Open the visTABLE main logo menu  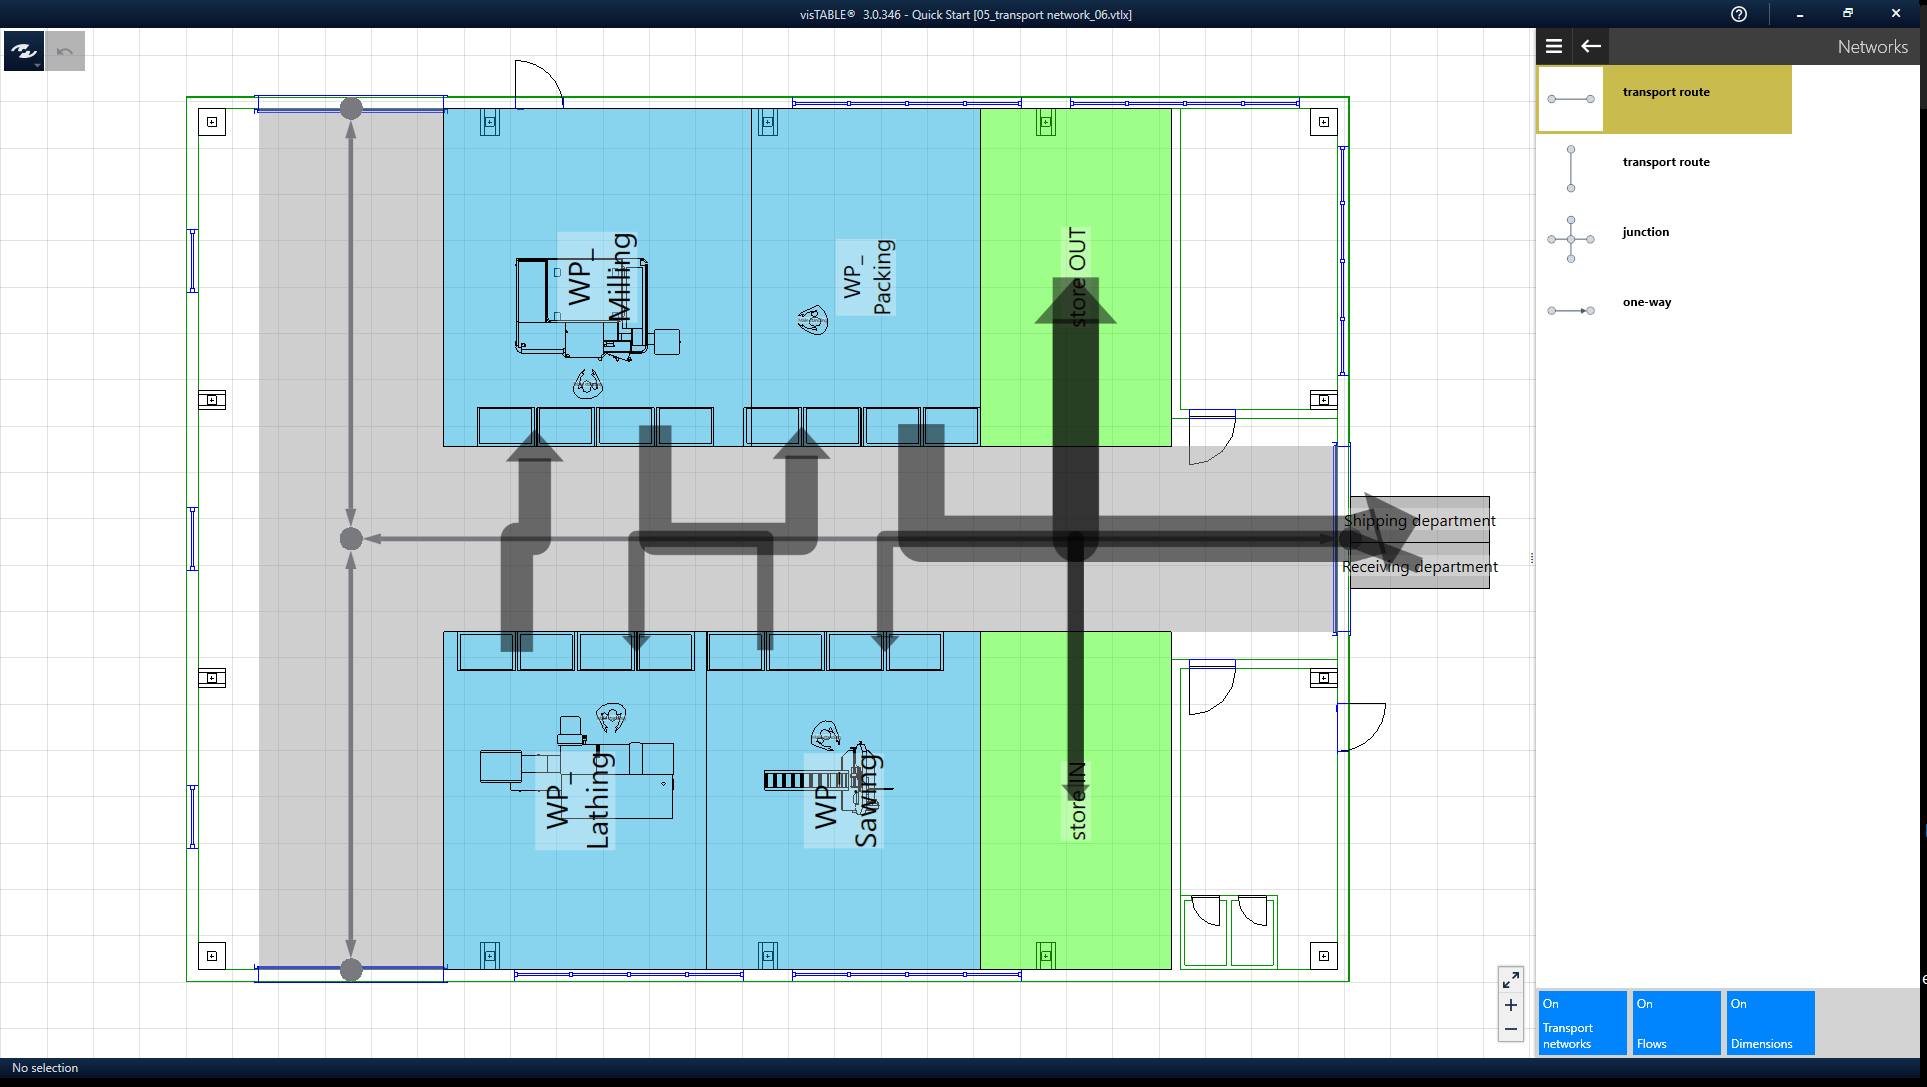[23, 51]
